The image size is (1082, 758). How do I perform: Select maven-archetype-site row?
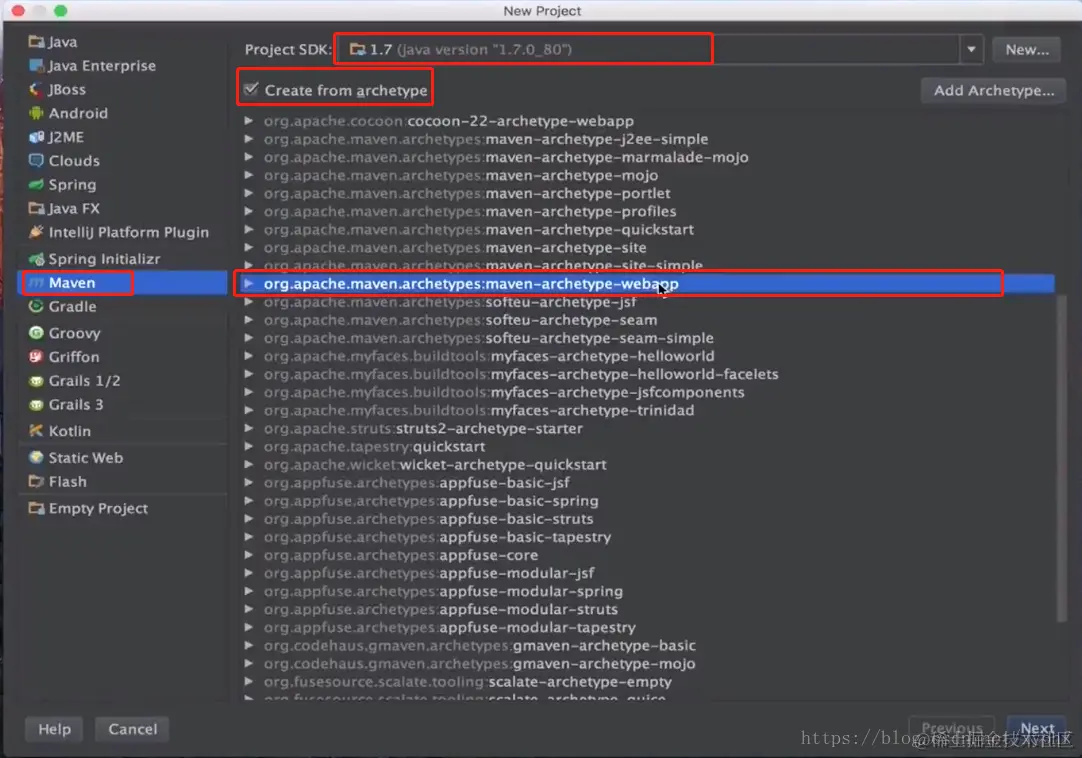649,247
